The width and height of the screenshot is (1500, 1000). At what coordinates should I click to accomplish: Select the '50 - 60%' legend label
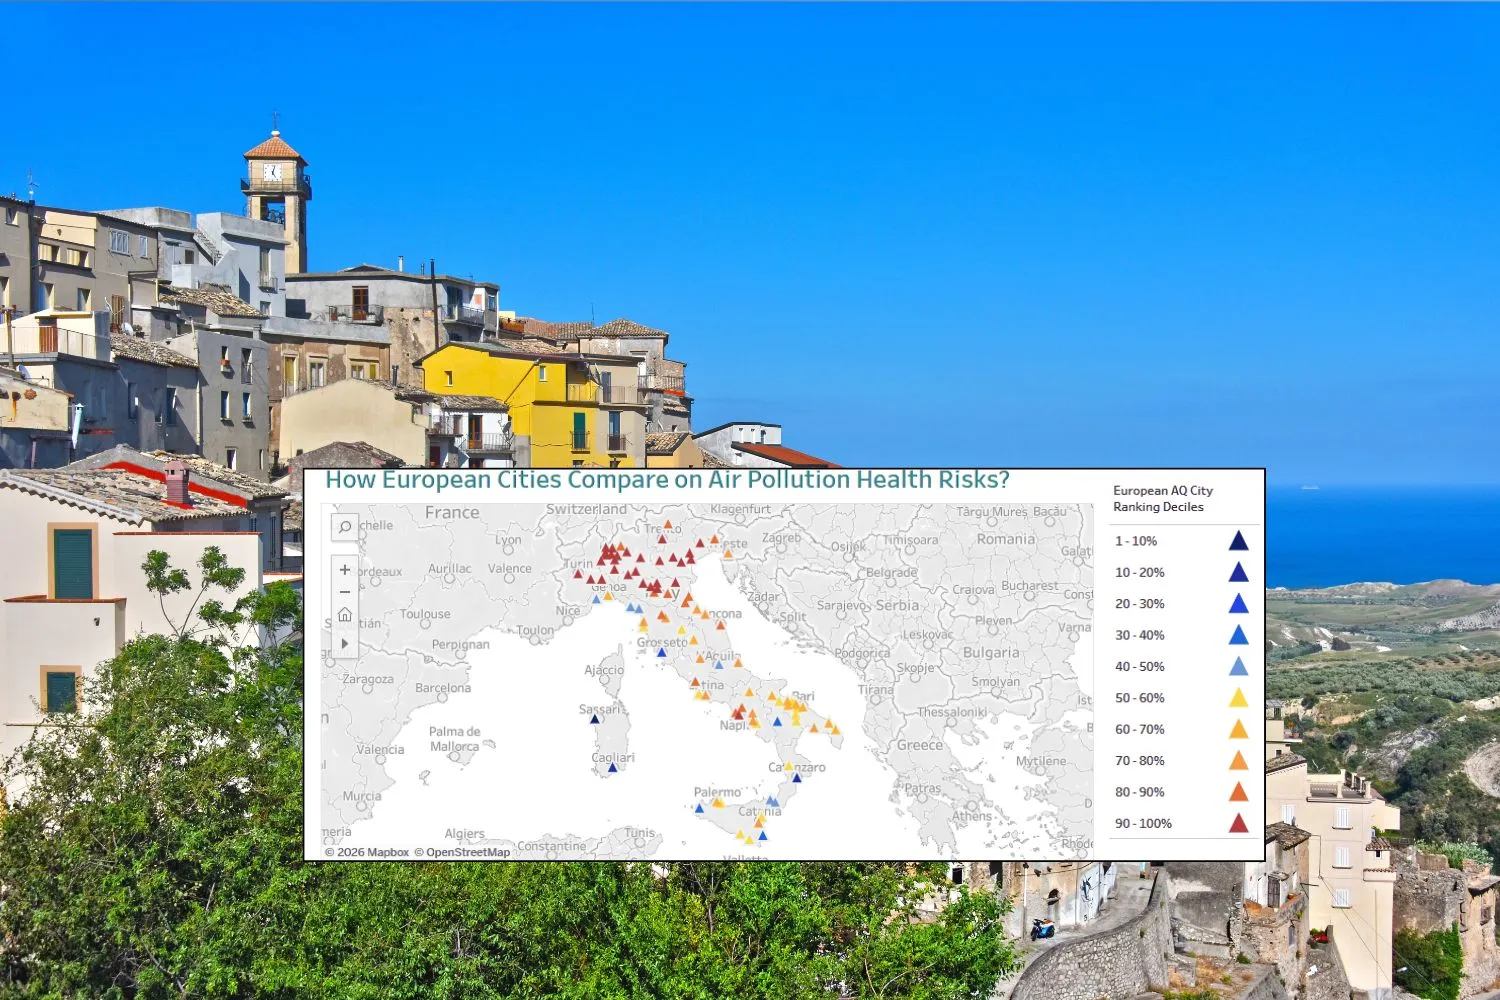[1140, 698]
